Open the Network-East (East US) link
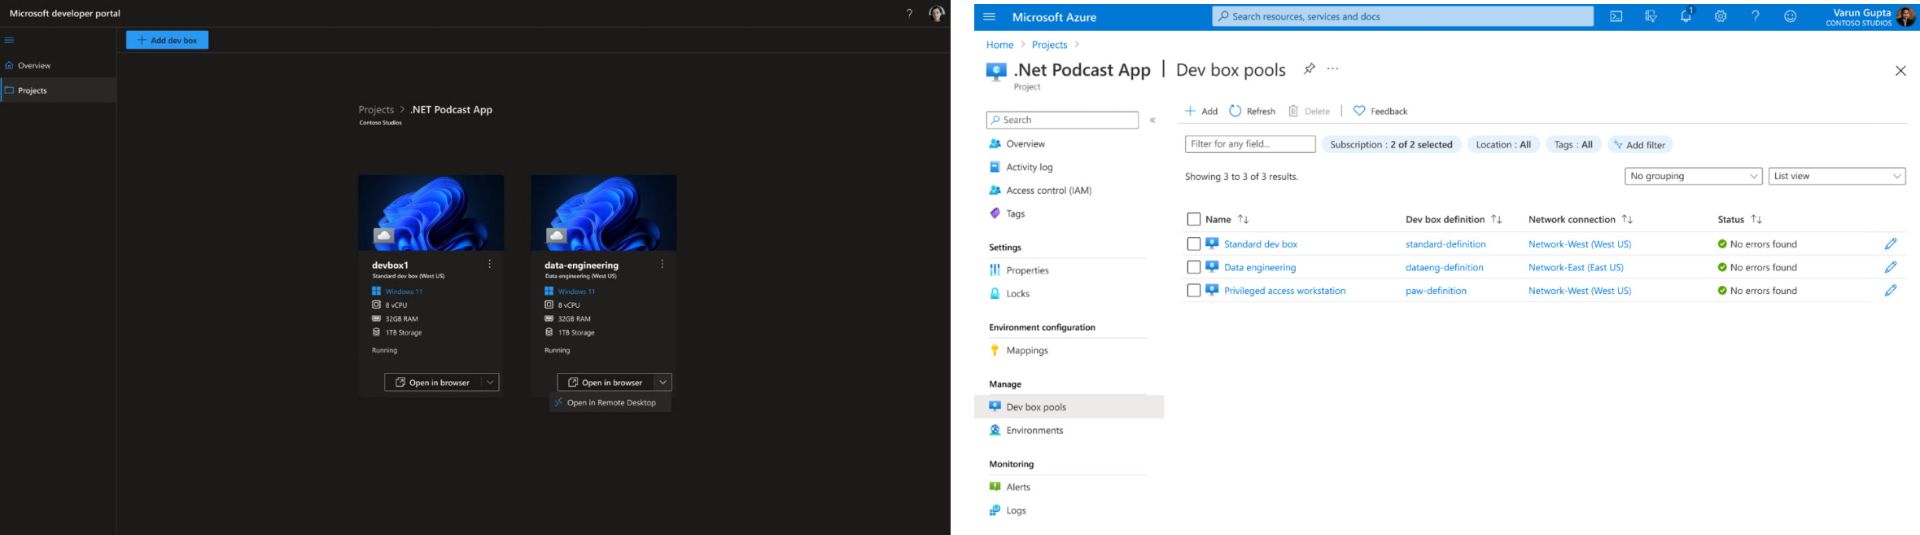The width and height of the screenshot is (1920, 535). coord(1576,267)
